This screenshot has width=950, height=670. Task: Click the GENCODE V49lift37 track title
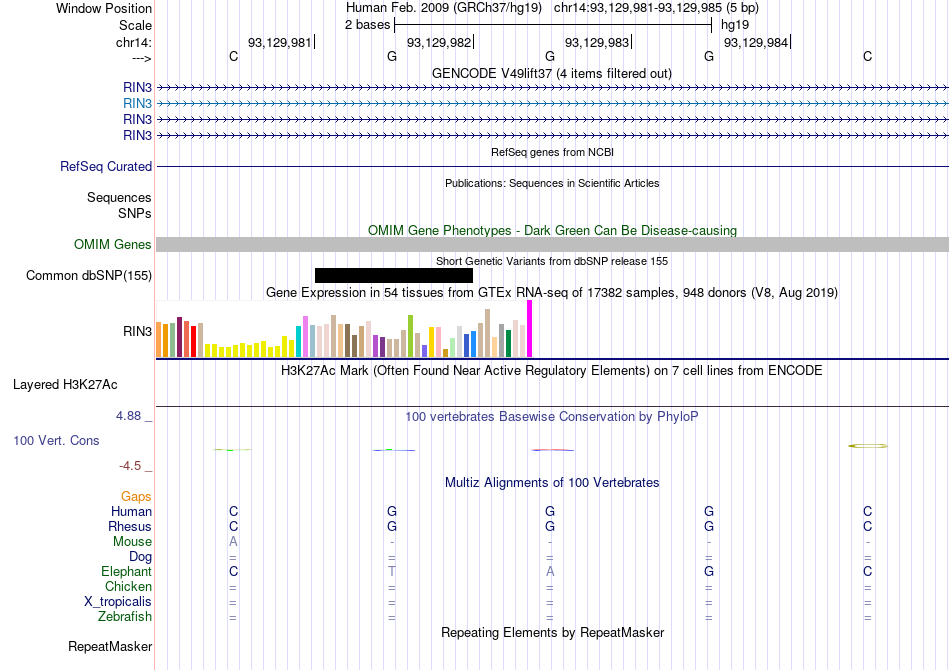pos(552,74)
